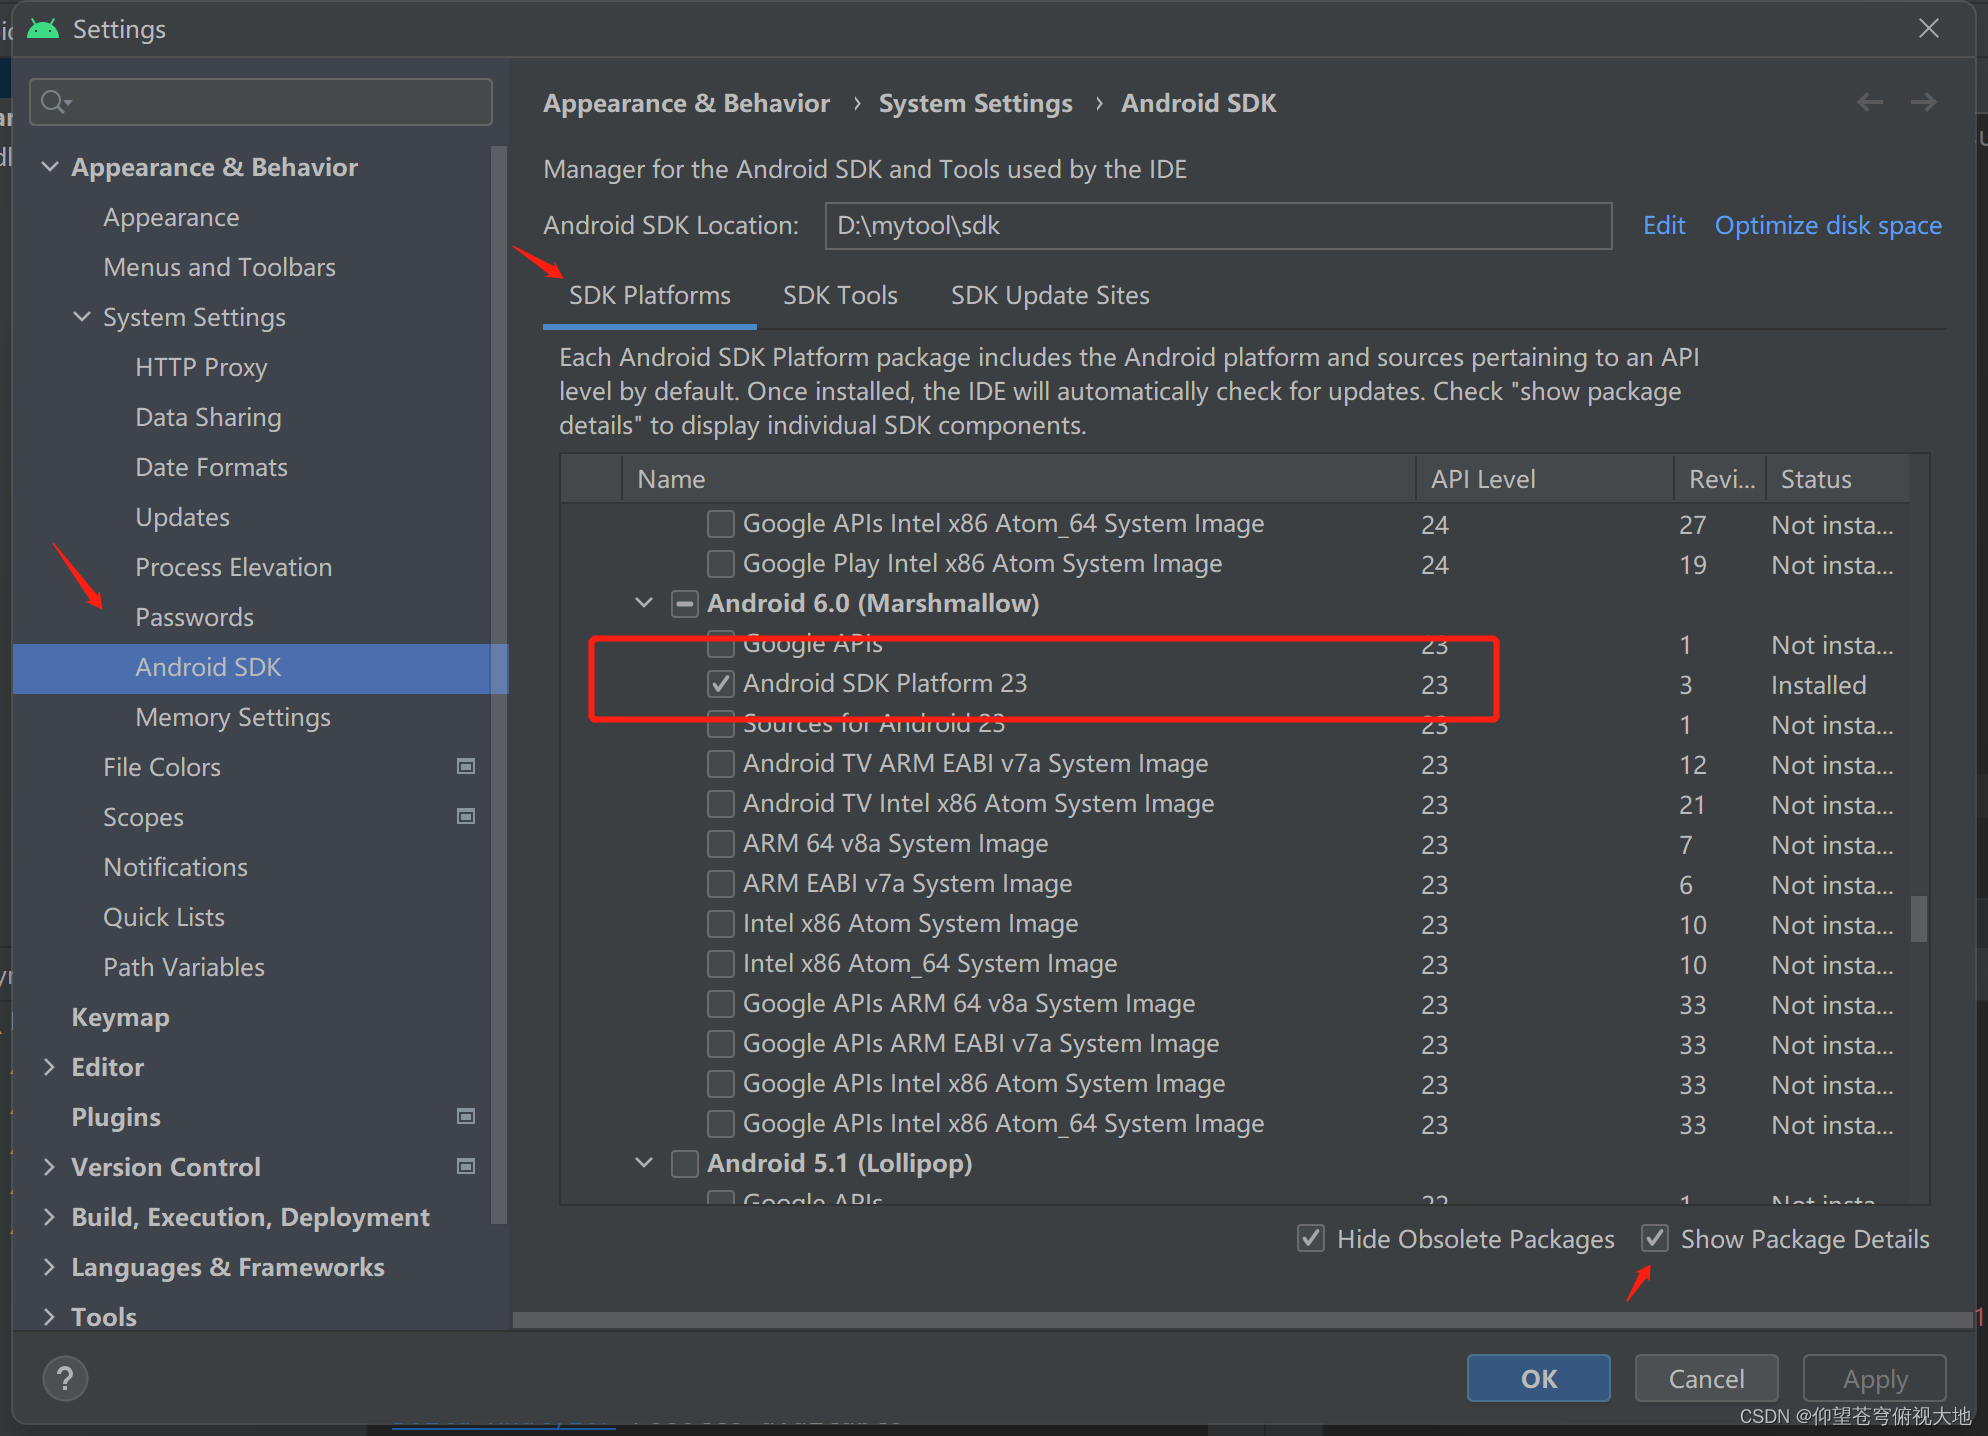This screenshot has height=1436, width=1988.
Task: Close the Settings dialog
Action: [1929, 28]
